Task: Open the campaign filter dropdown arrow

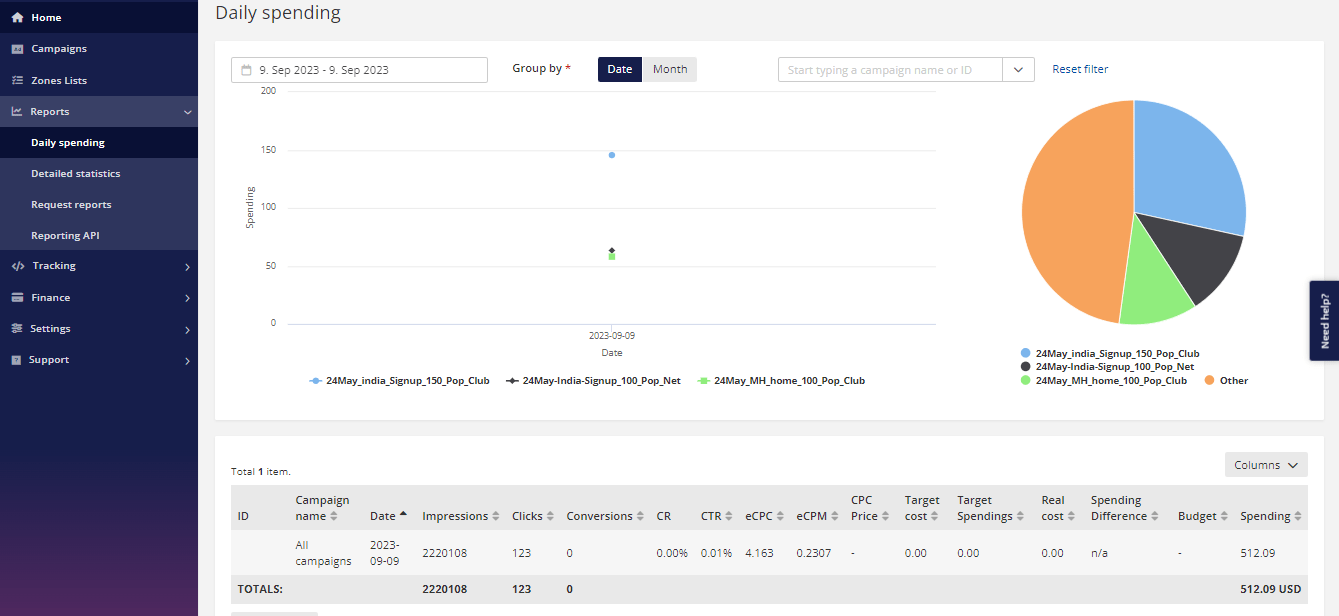Action: [x=1018, y=70]
